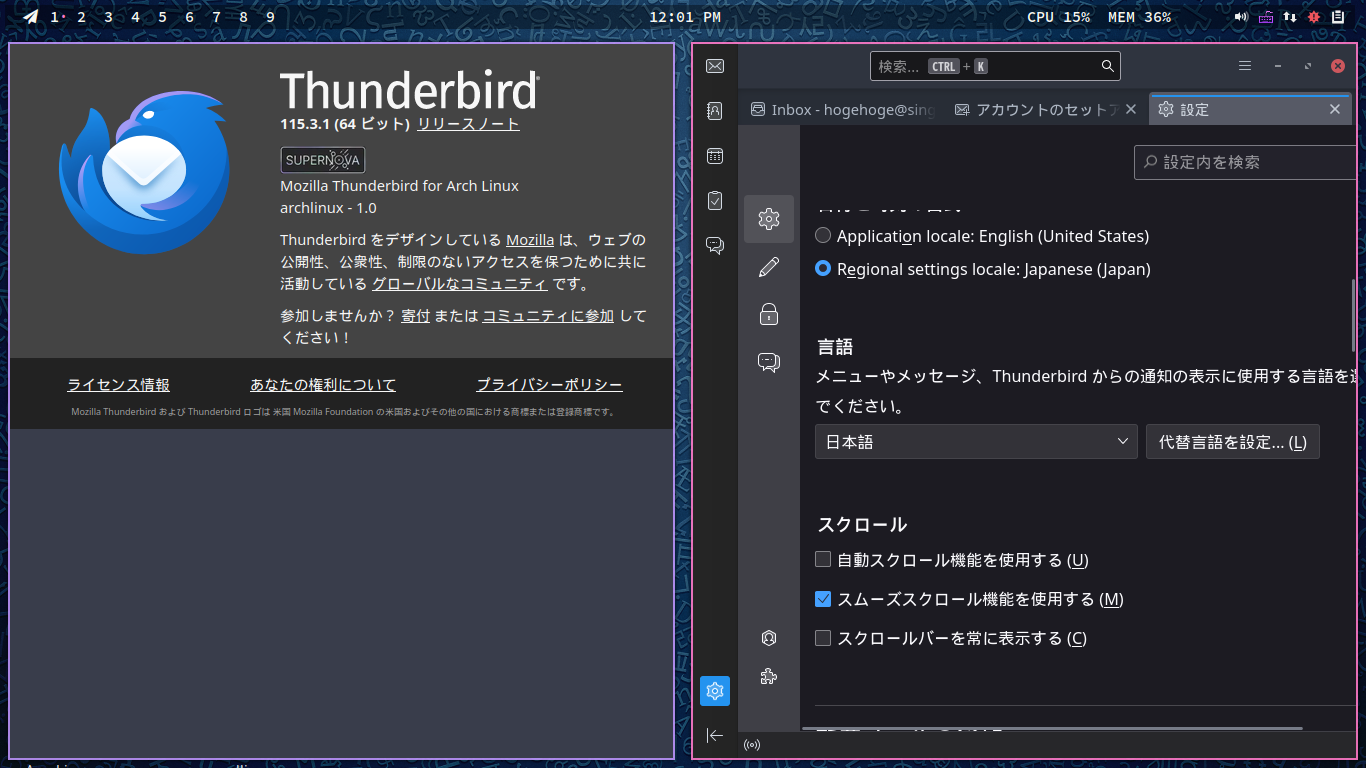Click the online status icon in status bar
The image size is (1366, 768).
[x=752, y=745]
